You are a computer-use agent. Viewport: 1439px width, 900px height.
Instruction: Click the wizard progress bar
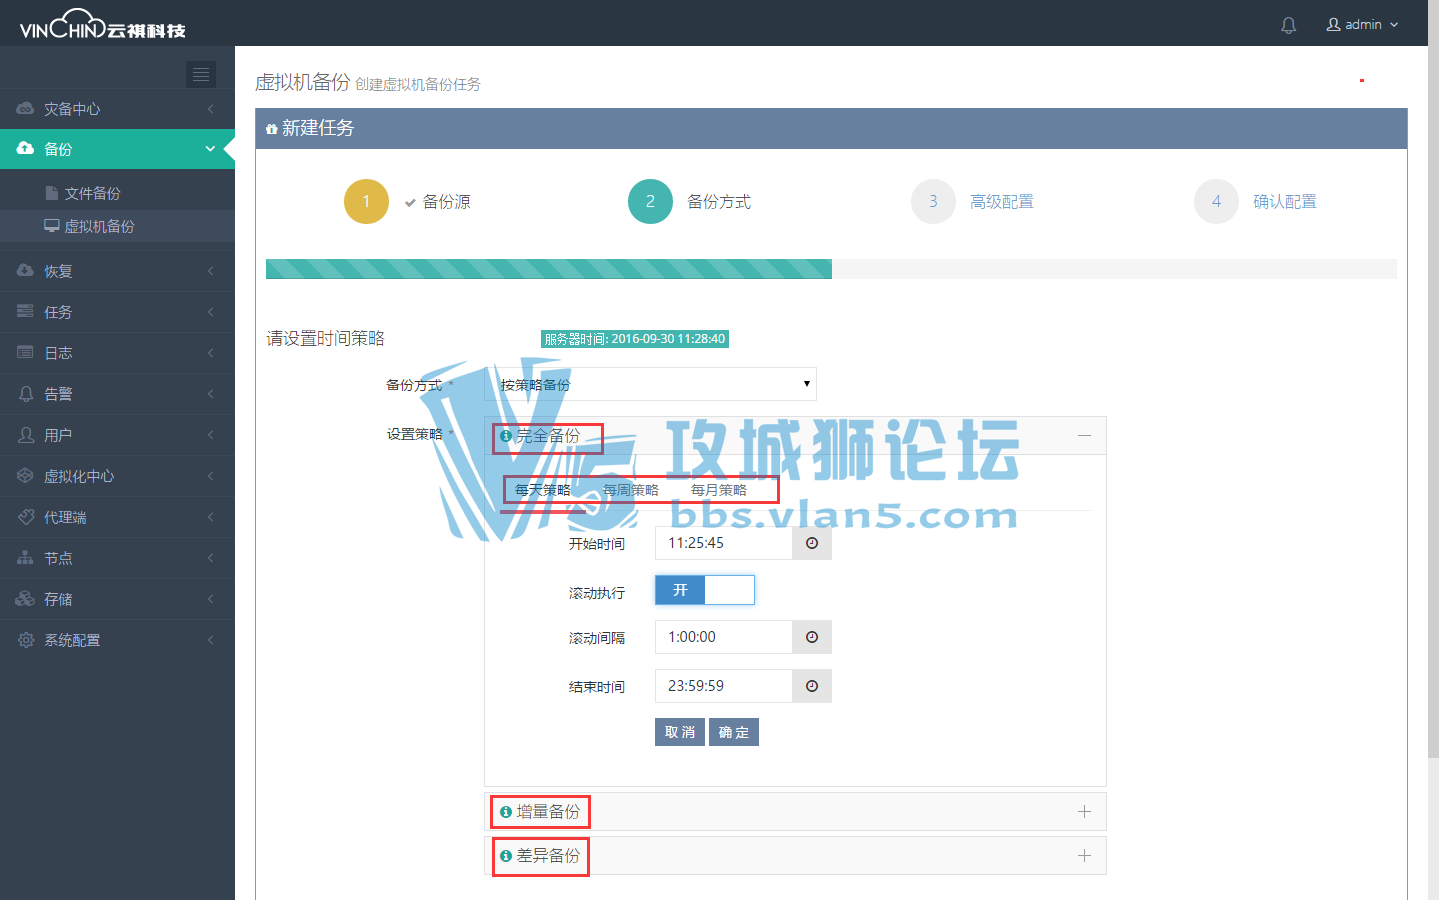[831, 269]
